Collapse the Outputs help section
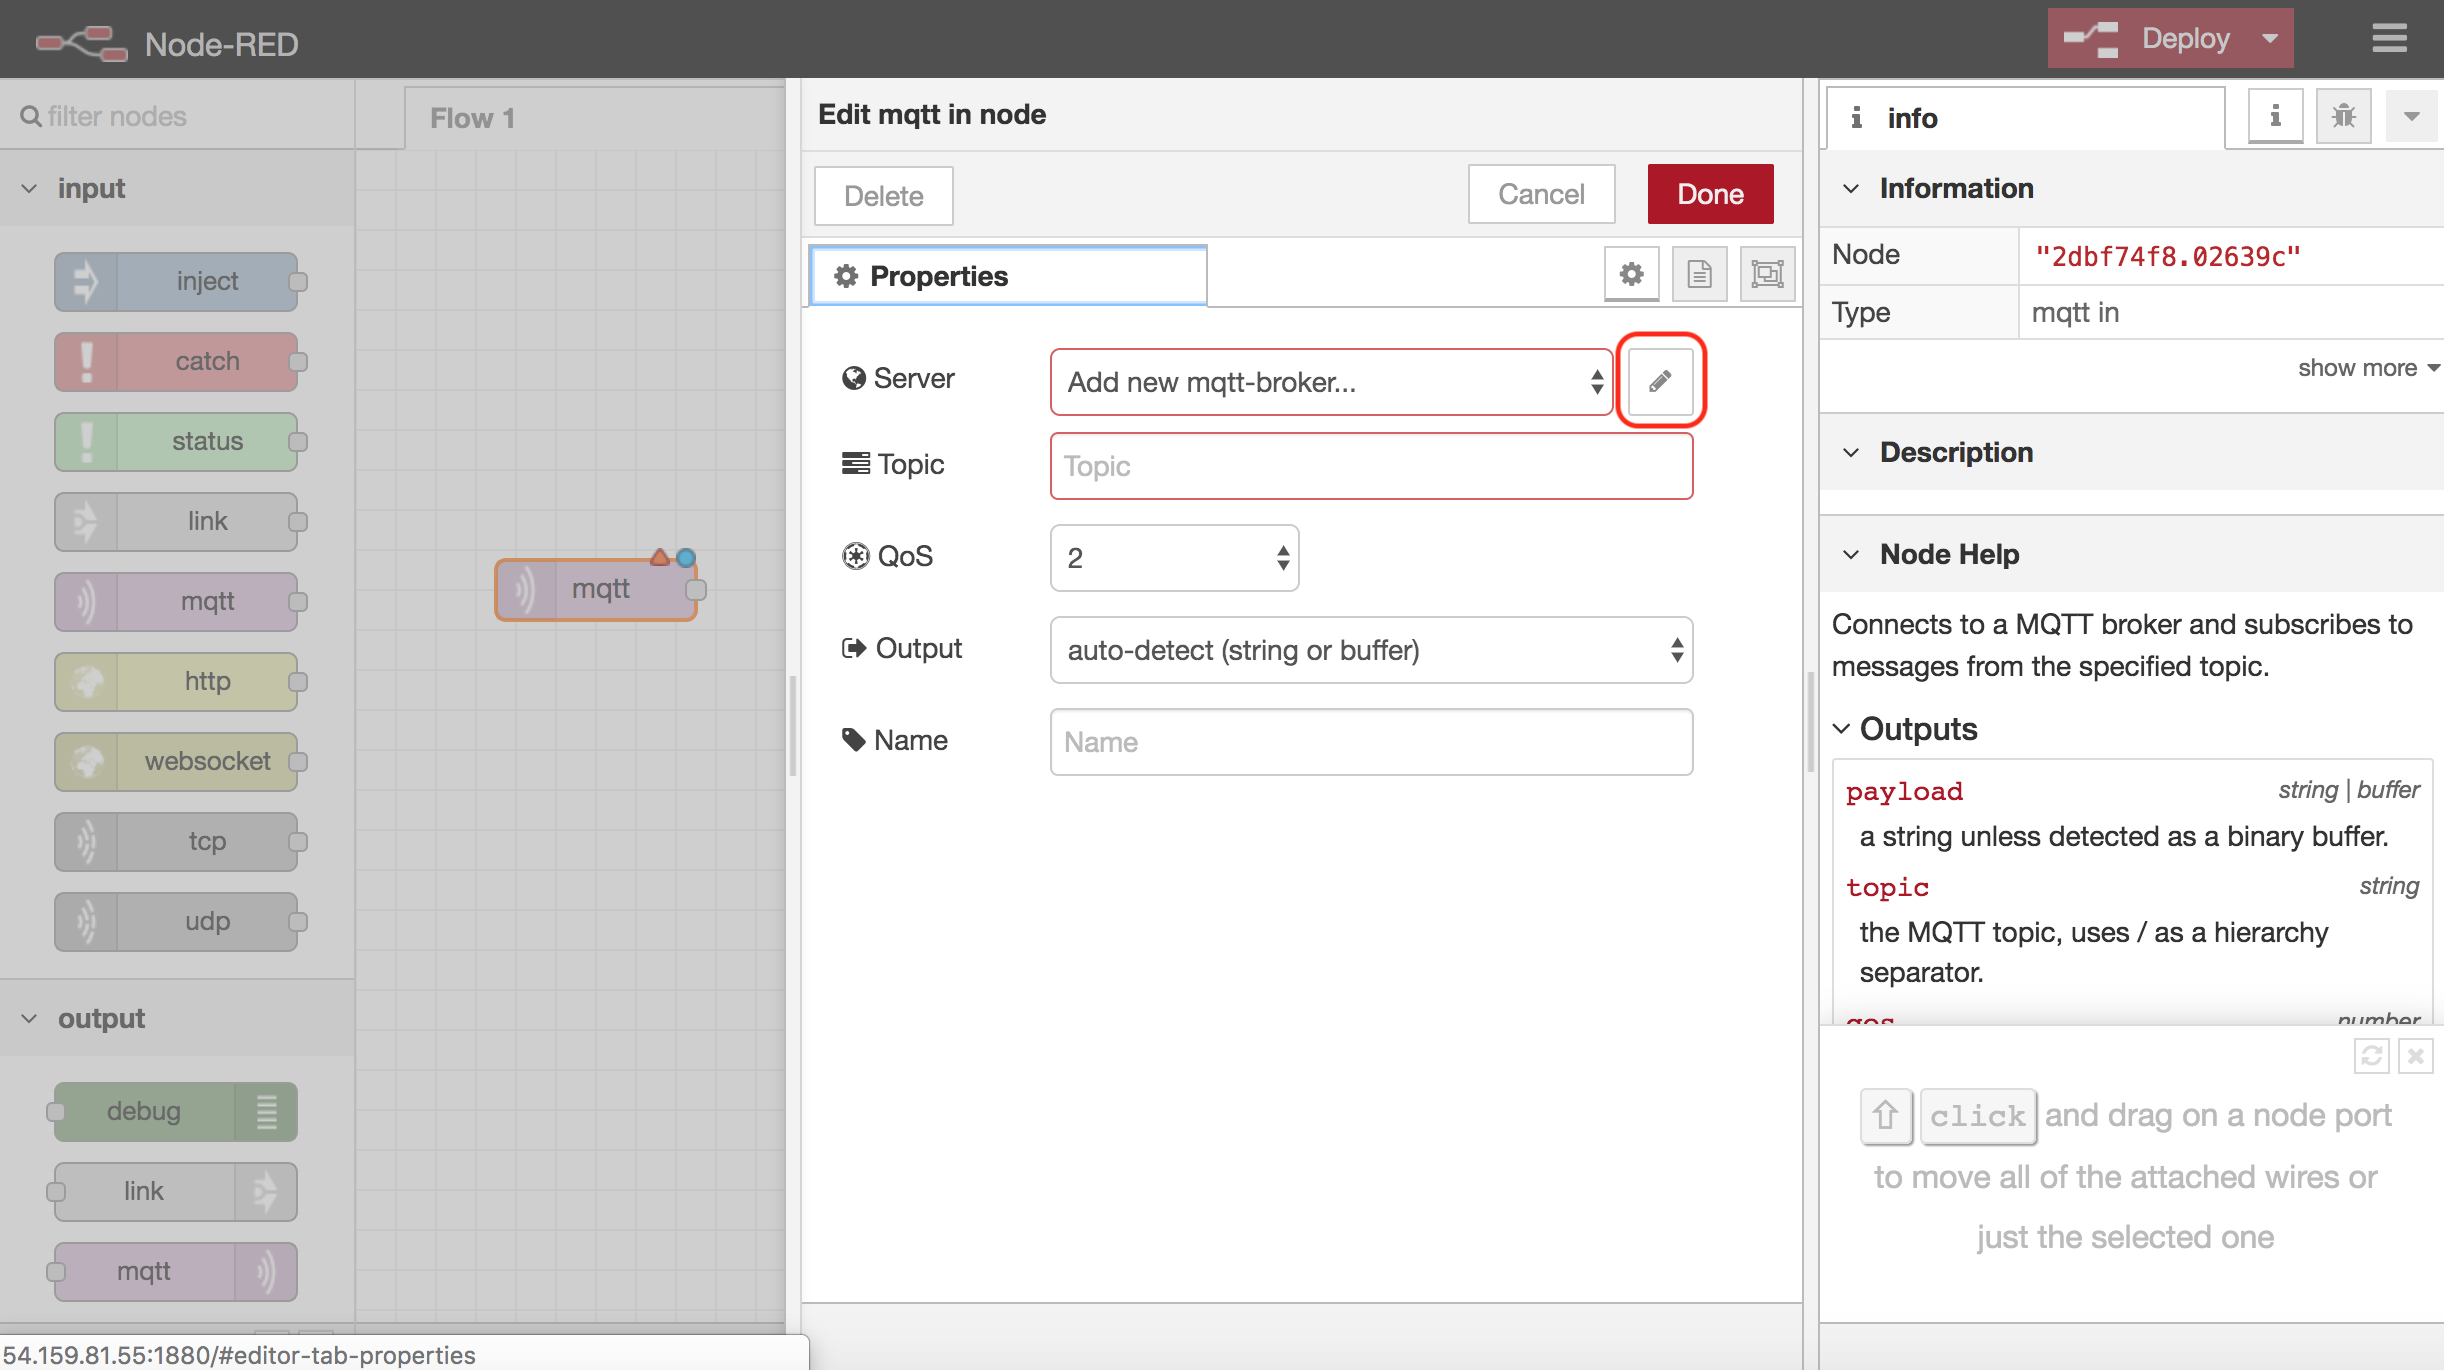The height and width of the screenshot is (1370, 2444). point(1905,729)
